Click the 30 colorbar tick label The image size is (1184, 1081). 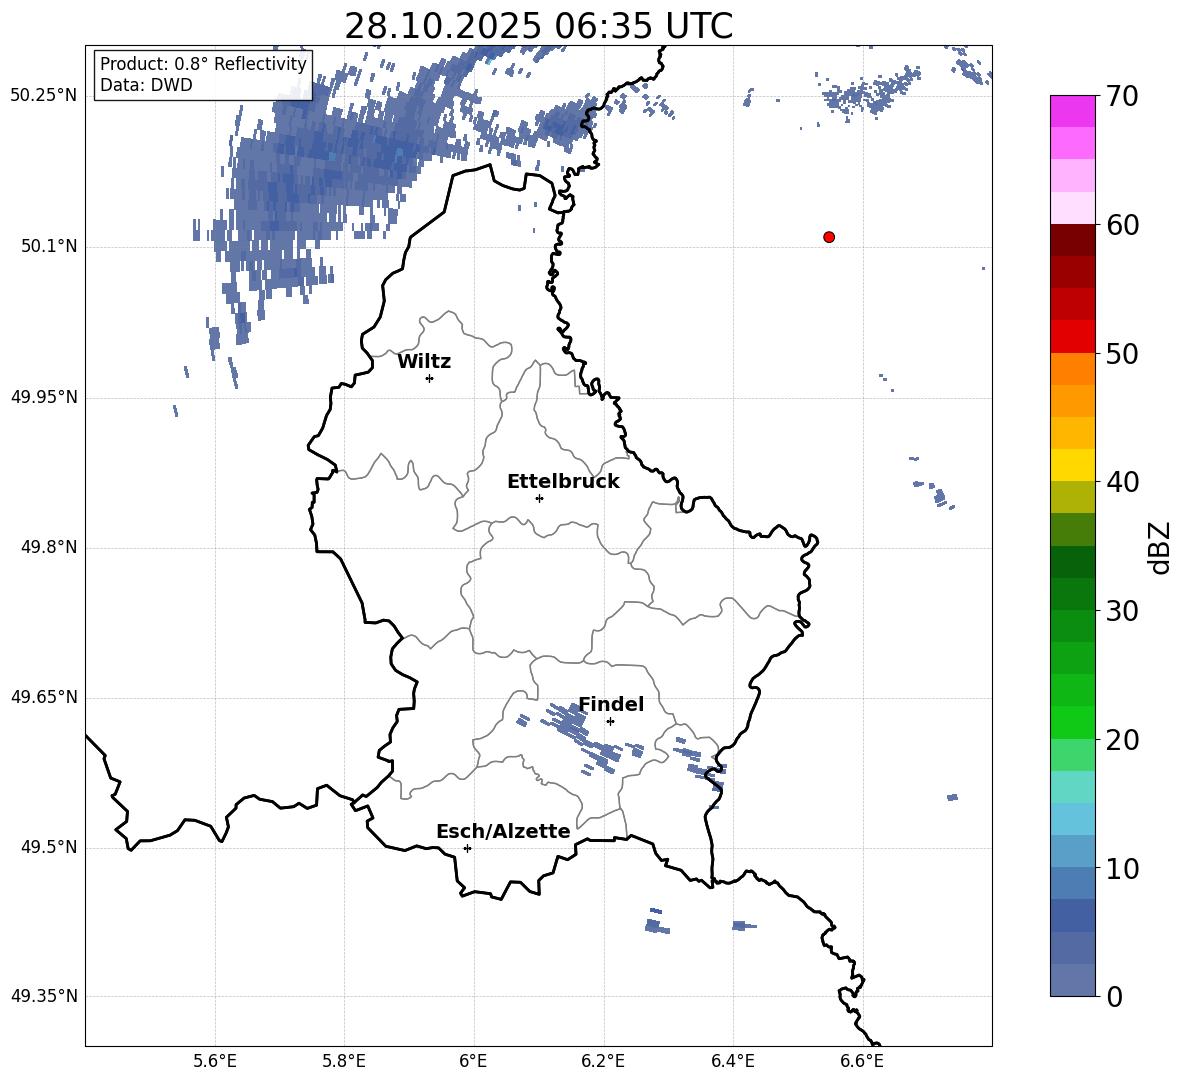(x=1122, y=611)
